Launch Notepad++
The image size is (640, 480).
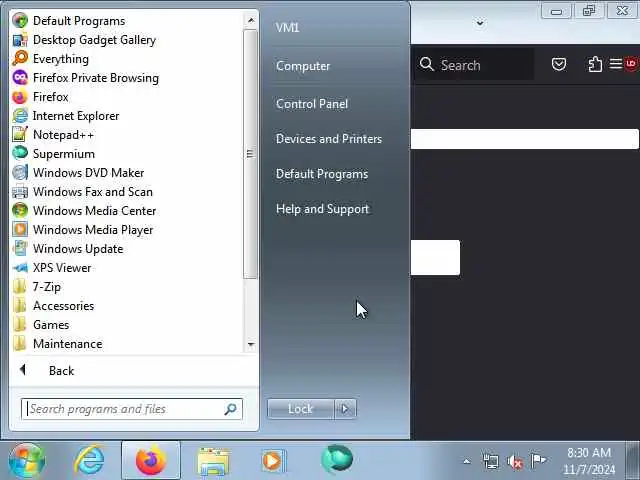click(x=53, y=135)
